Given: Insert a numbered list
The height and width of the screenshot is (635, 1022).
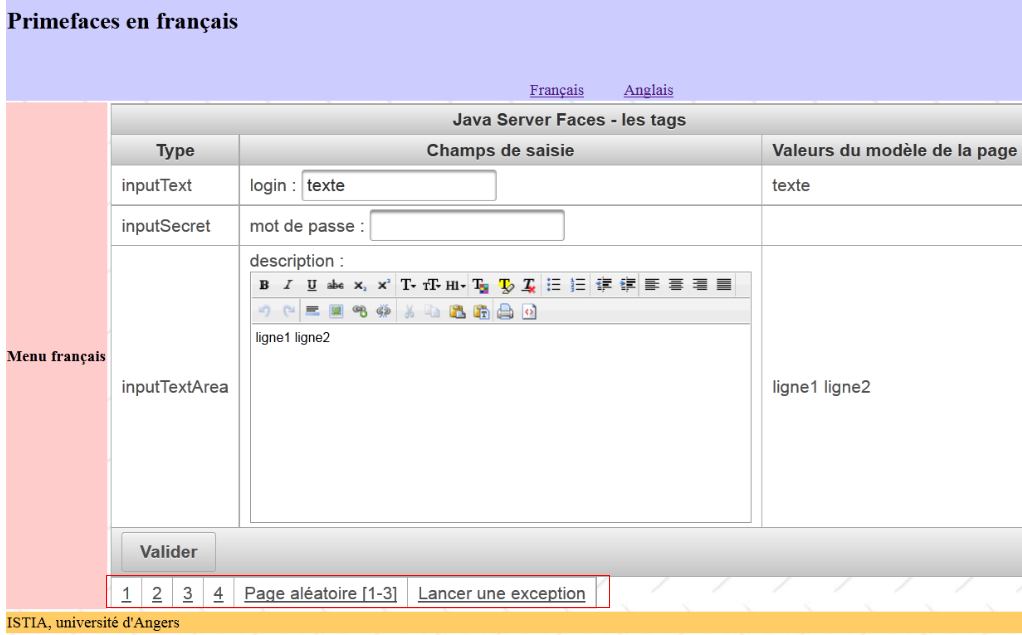Looking at the screenshot, I should (577, 285).
